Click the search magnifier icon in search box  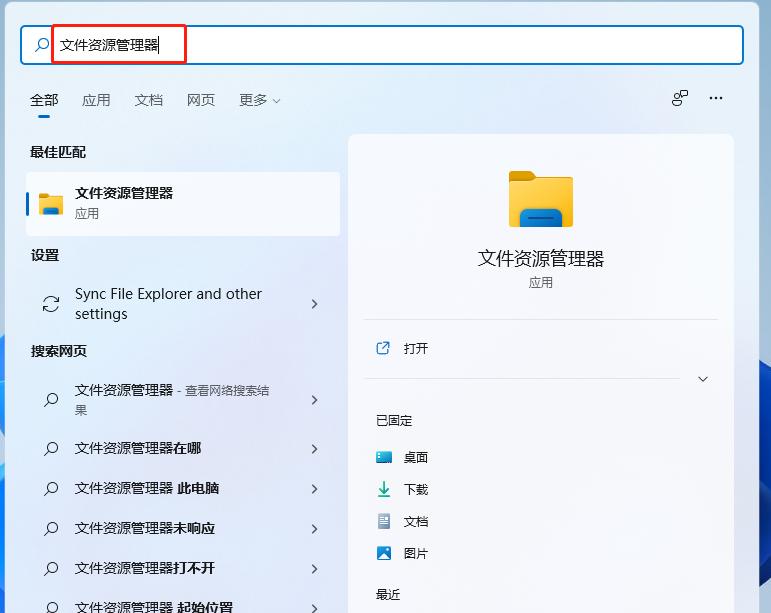(x=42, y=45)
